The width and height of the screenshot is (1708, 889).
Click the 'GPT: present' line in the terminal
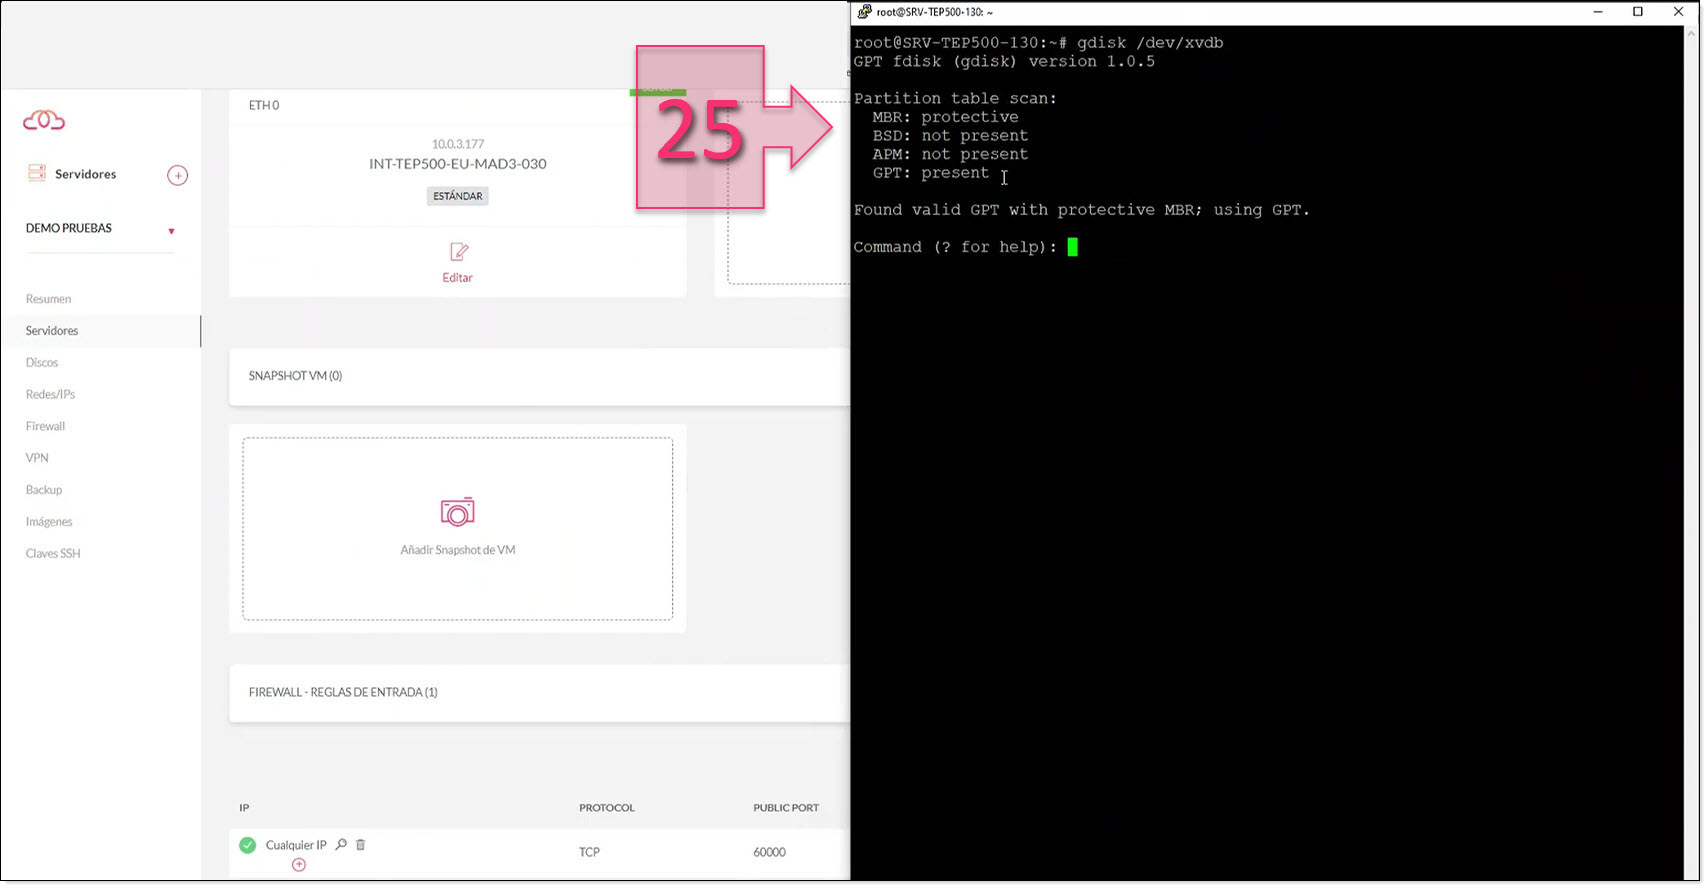(930, 173)
